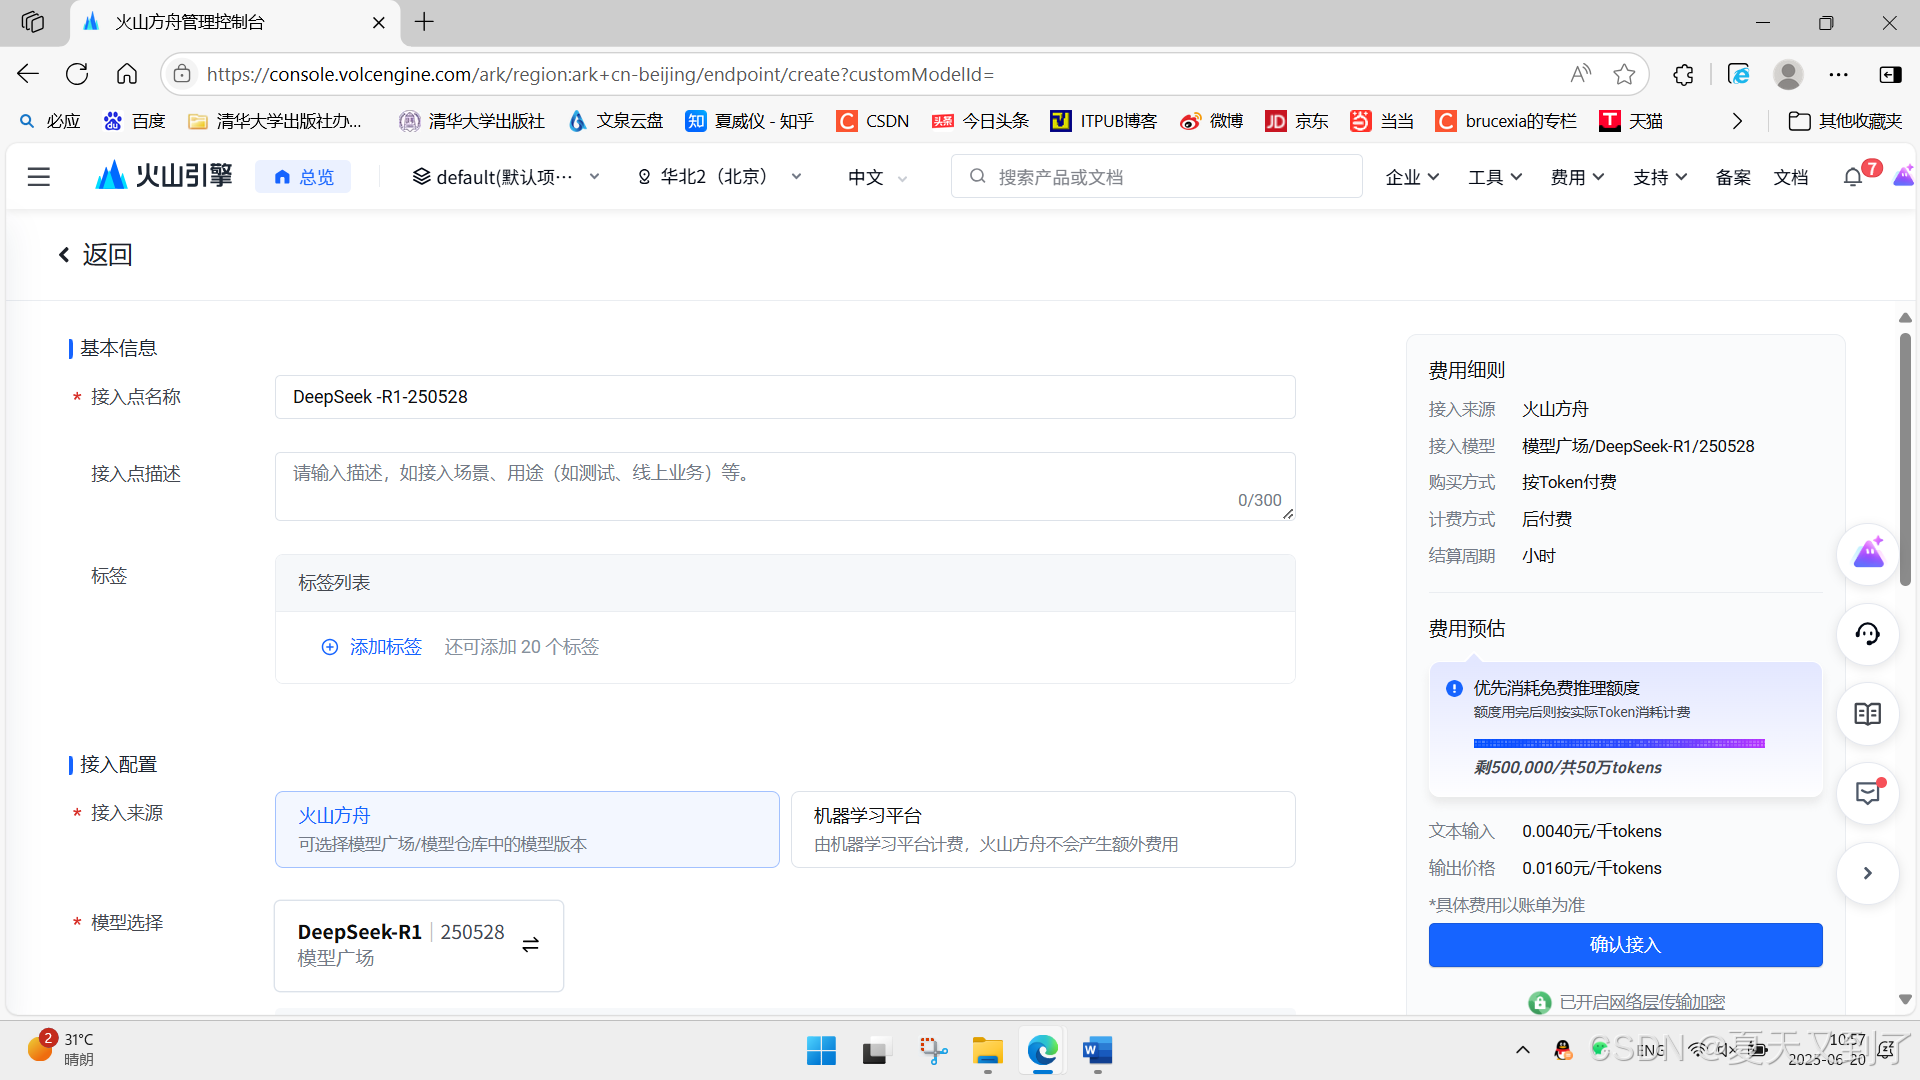Viewport: 1920px width, 1080px height.
Task: Open the documentation book floating icon
Action: click(1867, 714)
